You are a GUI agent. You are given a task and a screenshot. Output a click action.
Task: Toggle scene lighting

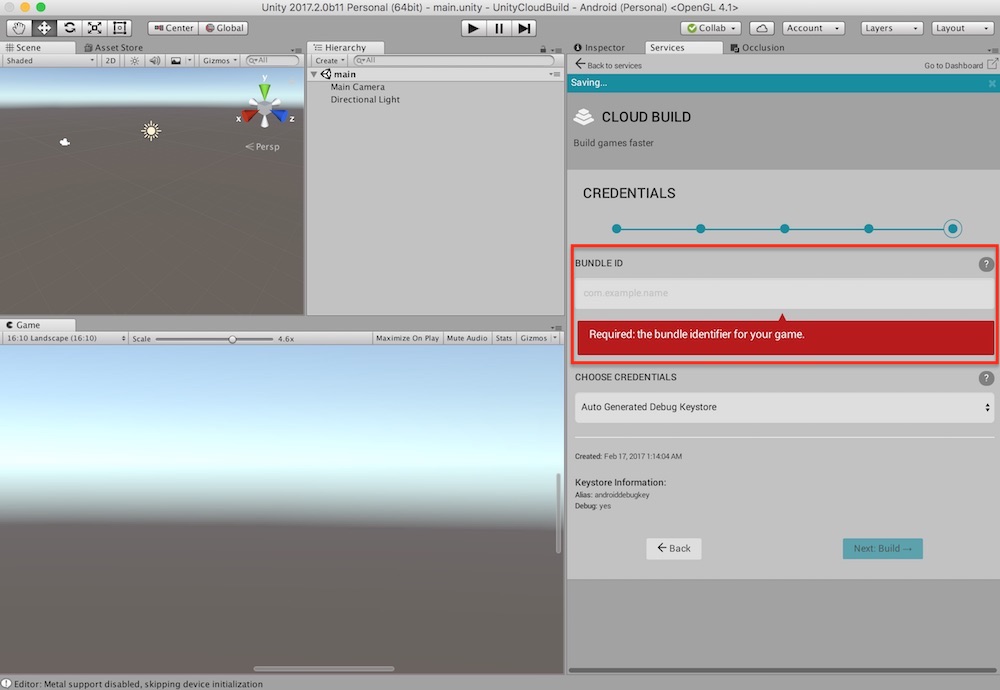(x=133, y=60)
